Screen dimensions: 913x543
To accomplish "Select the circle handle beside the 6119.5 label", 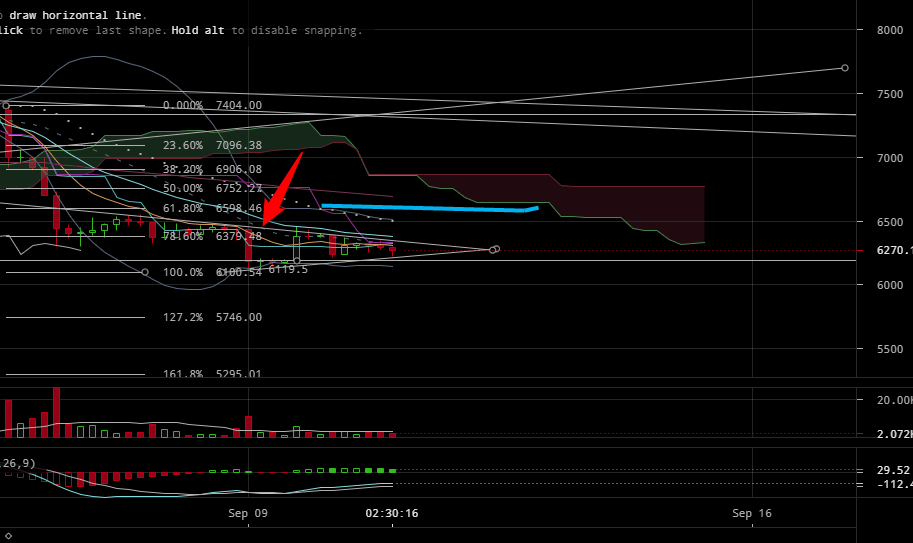I will click(297, 261).
